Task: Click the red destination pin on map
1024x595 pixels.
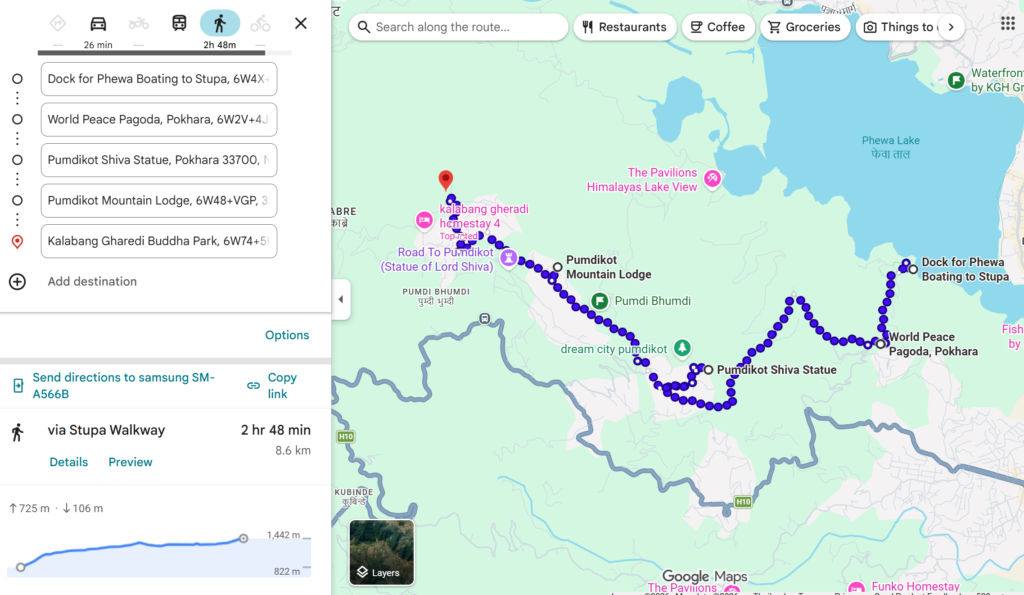Action: 445,180
